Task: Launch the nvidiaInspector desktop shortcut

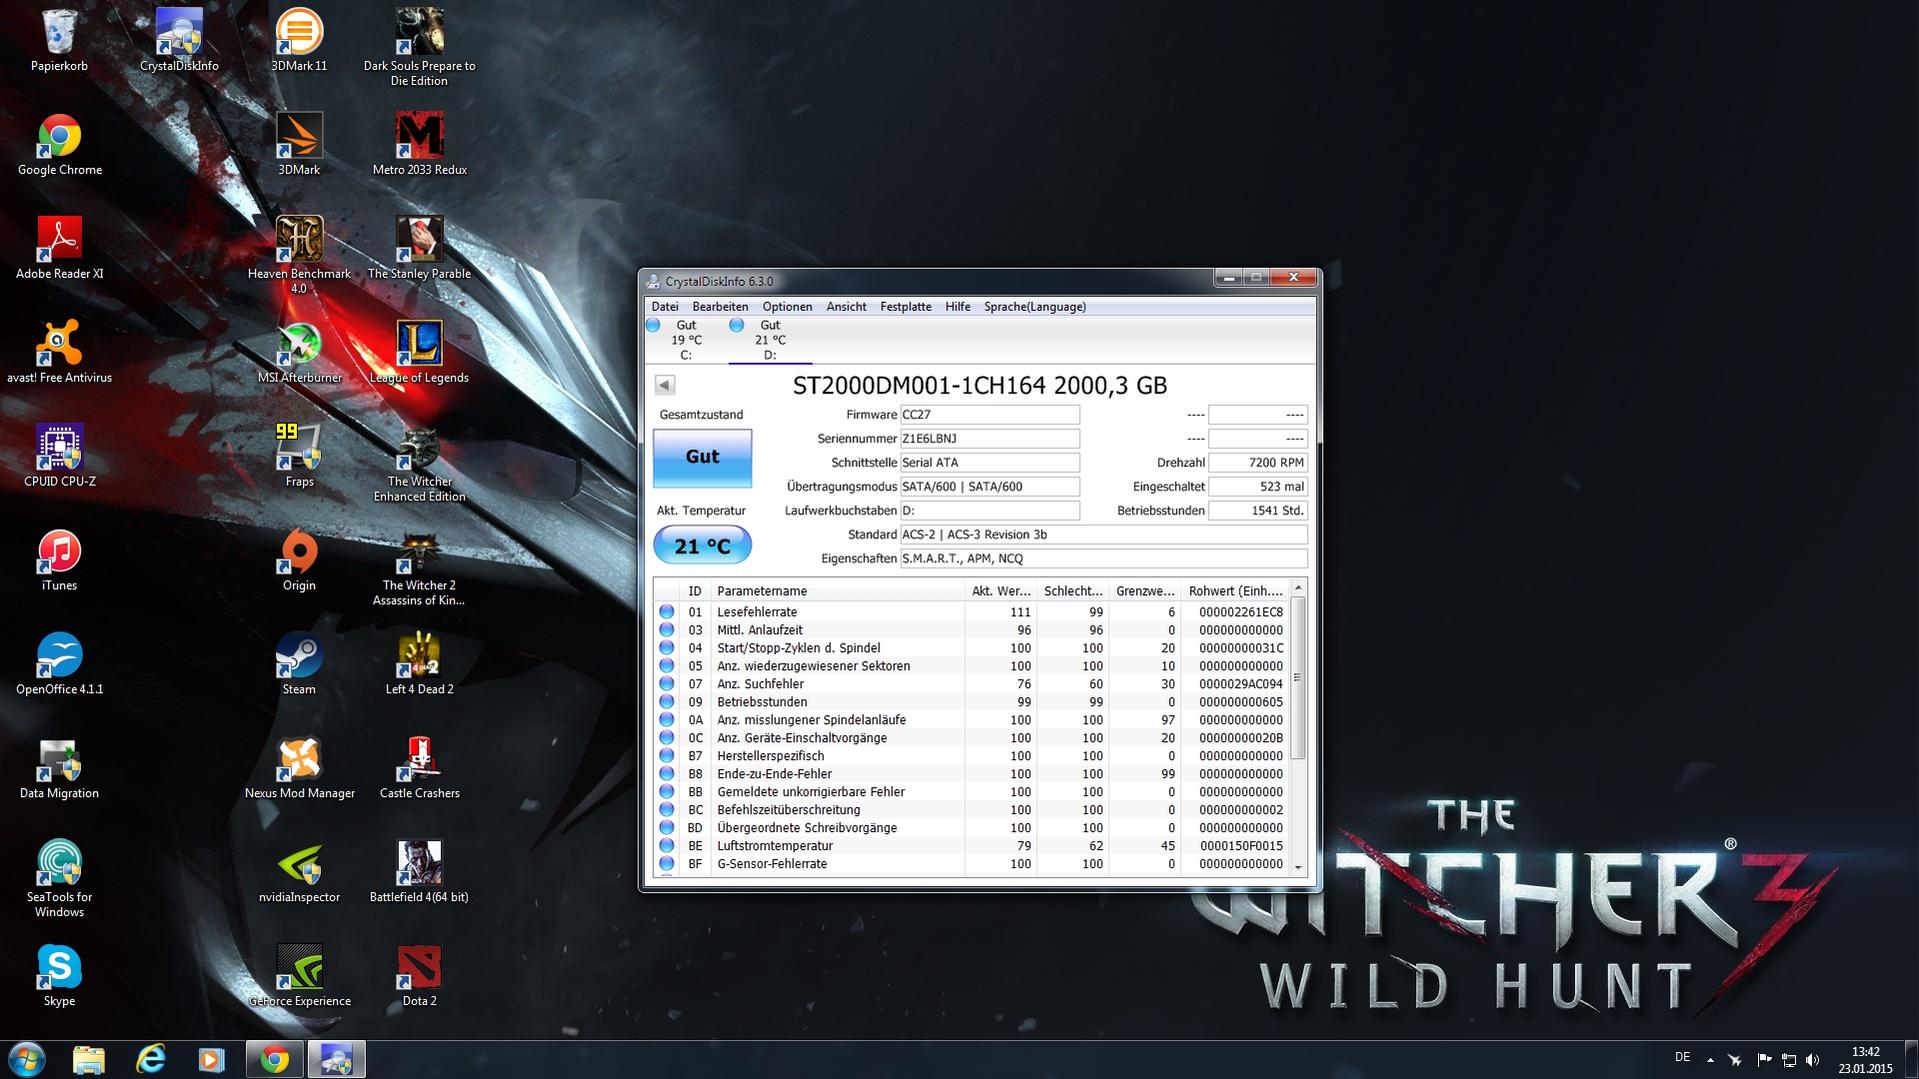Action: point(299,872)
